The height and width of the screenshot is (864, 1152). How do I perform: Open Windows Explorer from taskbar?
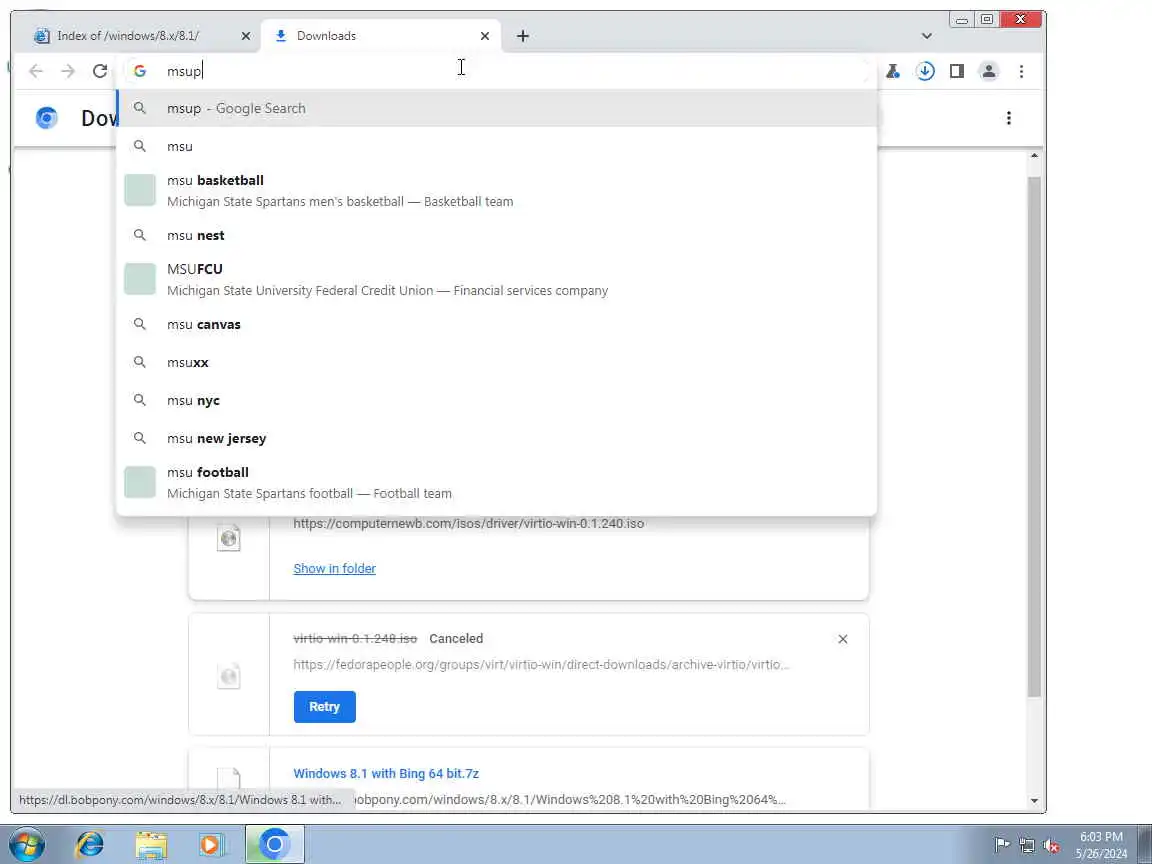(151, 845)
